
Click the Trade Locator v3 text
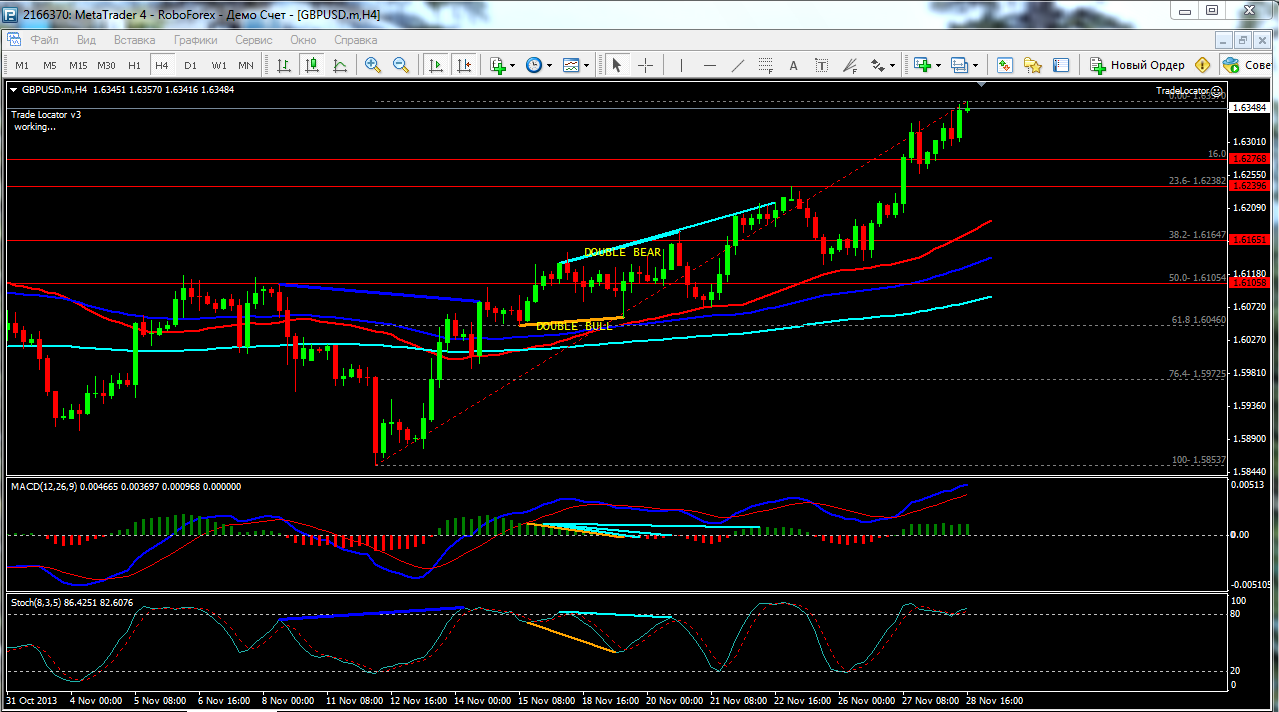point(46,114)
